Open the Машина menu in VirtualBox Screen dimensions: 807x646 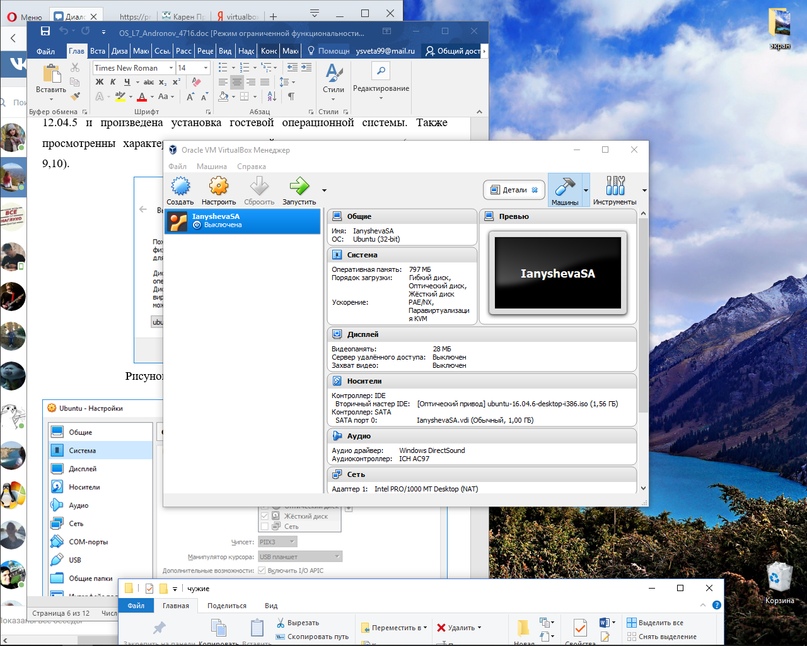pyautogui.click(x=211, y=166)
